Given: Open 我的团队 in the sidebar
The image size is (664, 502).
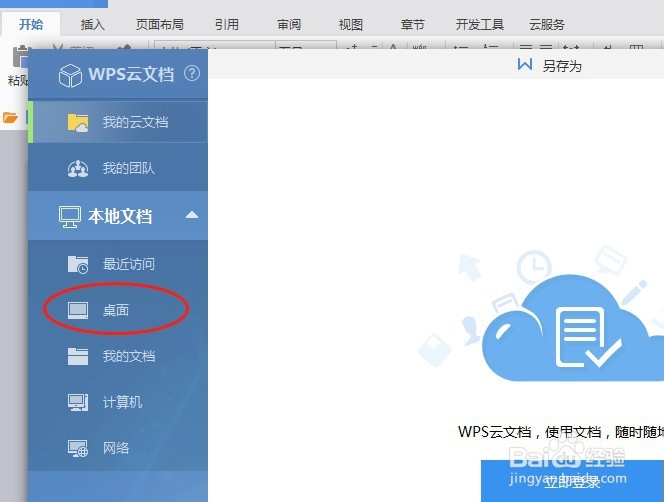Looking at the screenshot, I should 118,168.
